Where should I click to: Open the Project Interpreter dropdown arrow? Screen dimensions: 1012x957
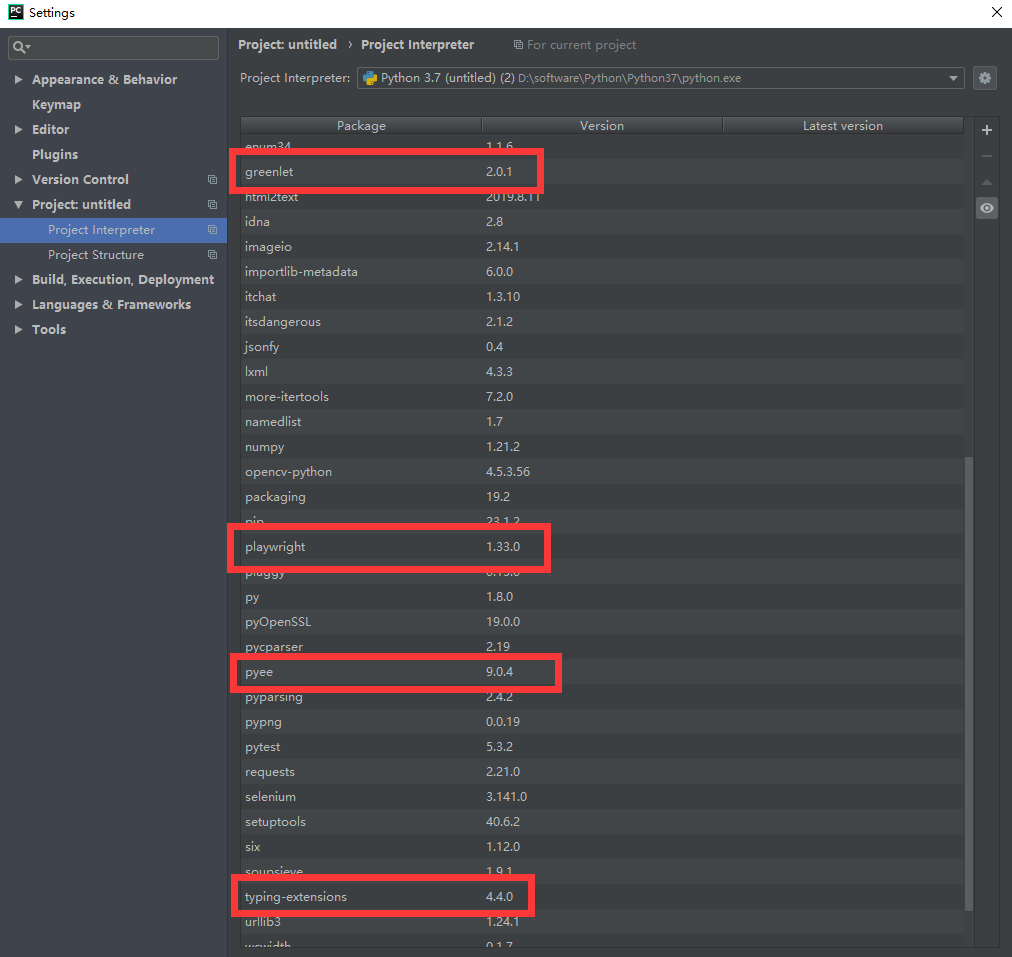pyautogui.click(x=953, y=78)
